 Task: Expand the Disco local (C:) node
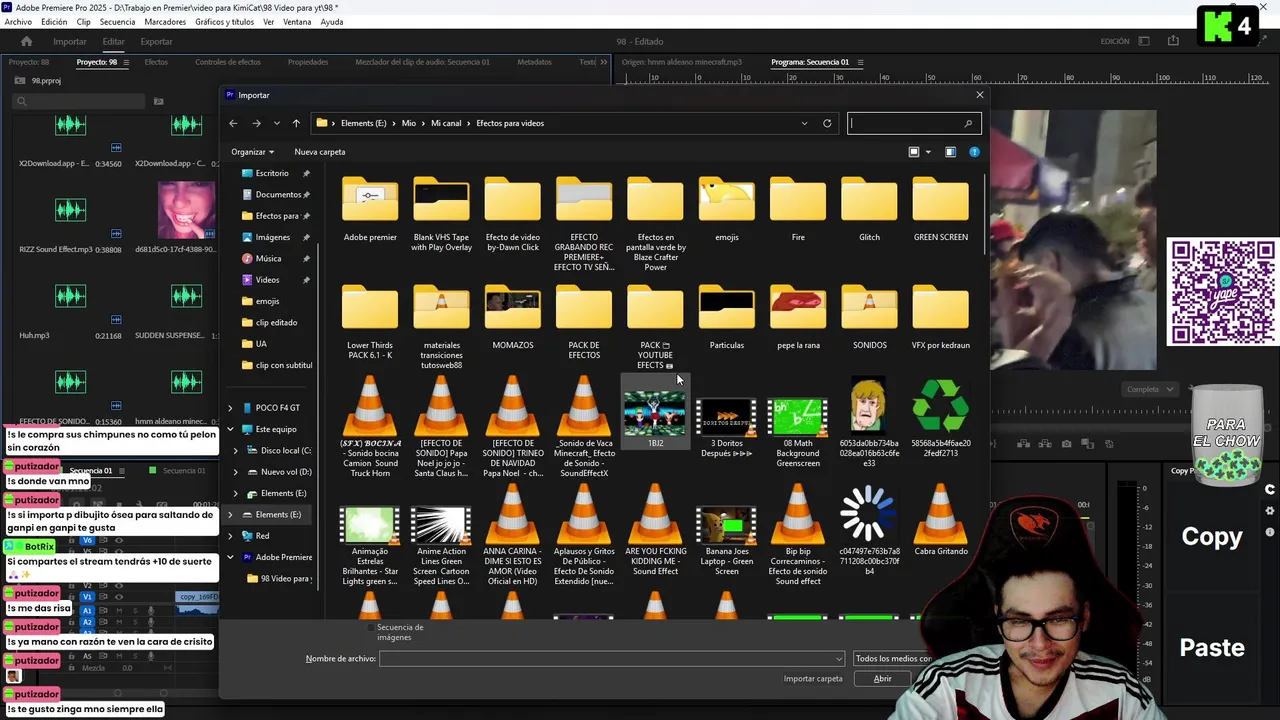236,450
